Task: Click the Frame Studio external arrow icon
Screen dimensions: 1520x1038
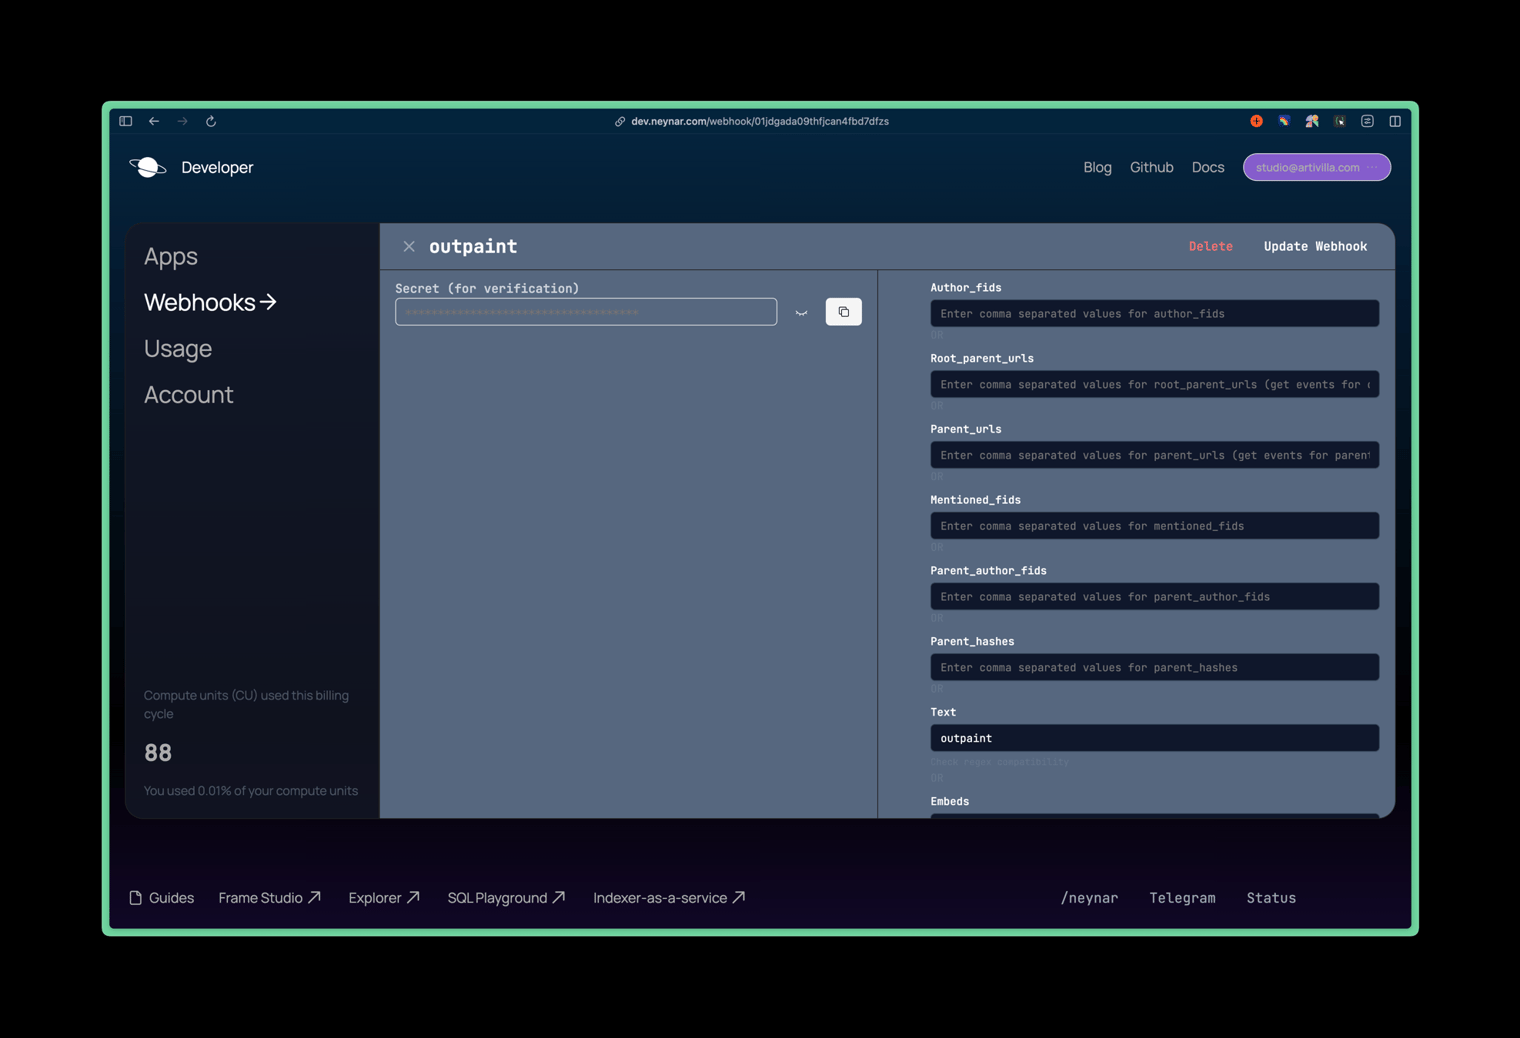Action: pos(314,897)
